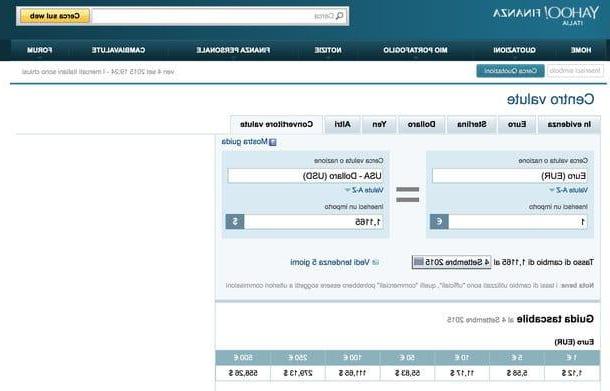The image size is (610, 391).
Task: Click the Yahoo Finanza Italia logo
Action: click(545, 16)
